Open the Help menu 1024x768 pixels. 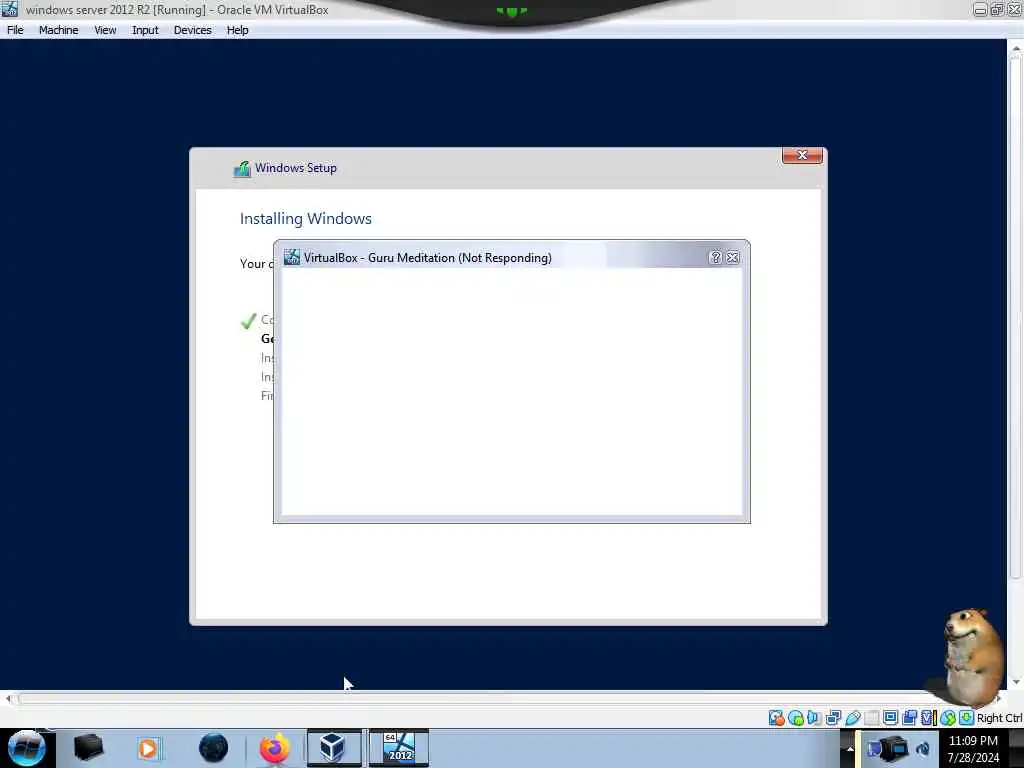[x=238, y=30]
